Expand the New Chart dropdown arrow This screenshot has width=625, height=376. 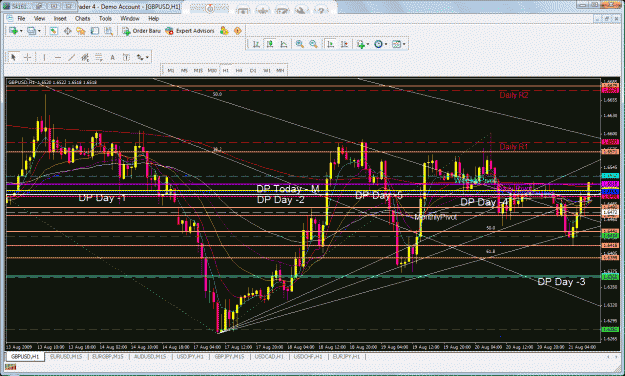(x=21, y=31)
